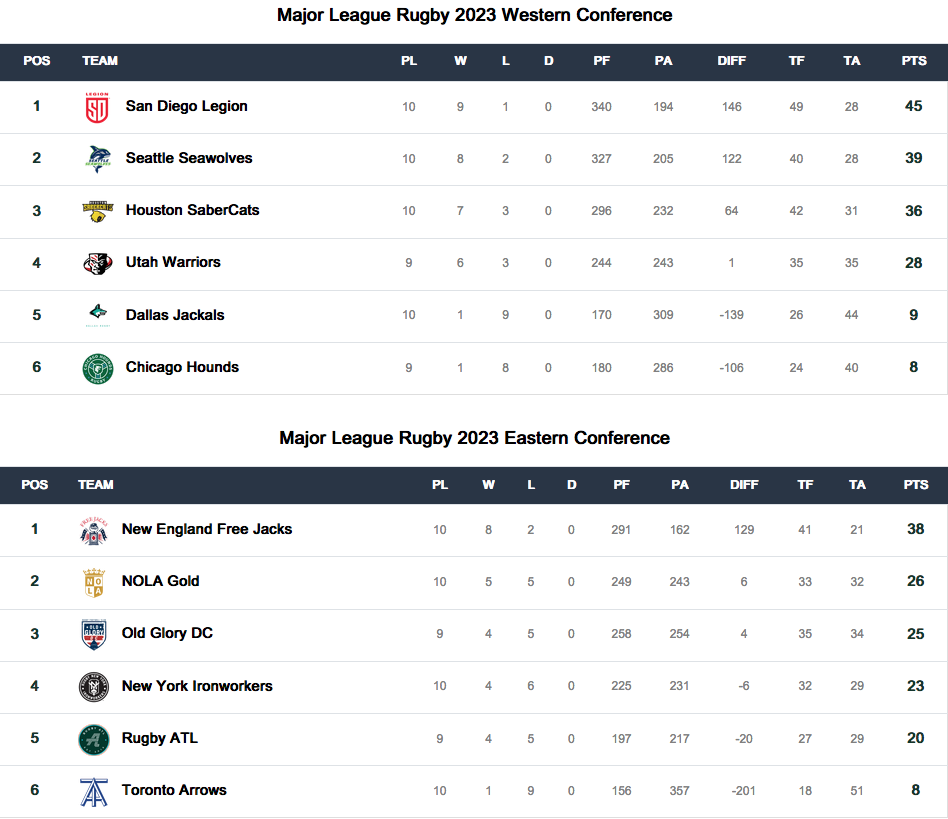Click the Eastern Conference PF column header
This screenshot has height=819, width=948.
pyautogui.click(x=621, y=485)
